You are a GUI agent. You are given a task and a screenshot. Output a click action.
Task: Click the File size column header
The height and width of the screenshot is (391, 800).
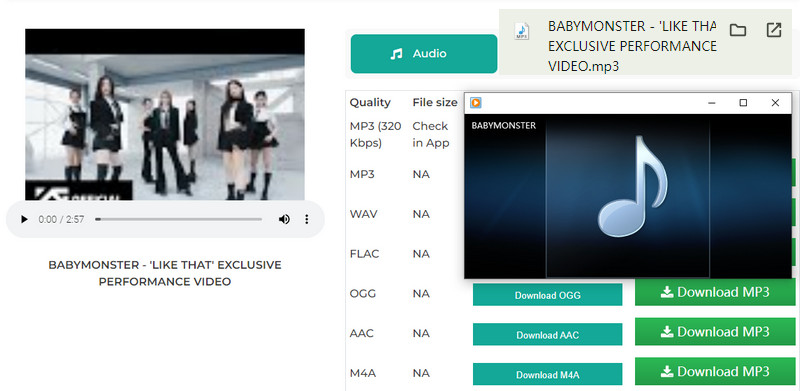click(x=435, y=103)
